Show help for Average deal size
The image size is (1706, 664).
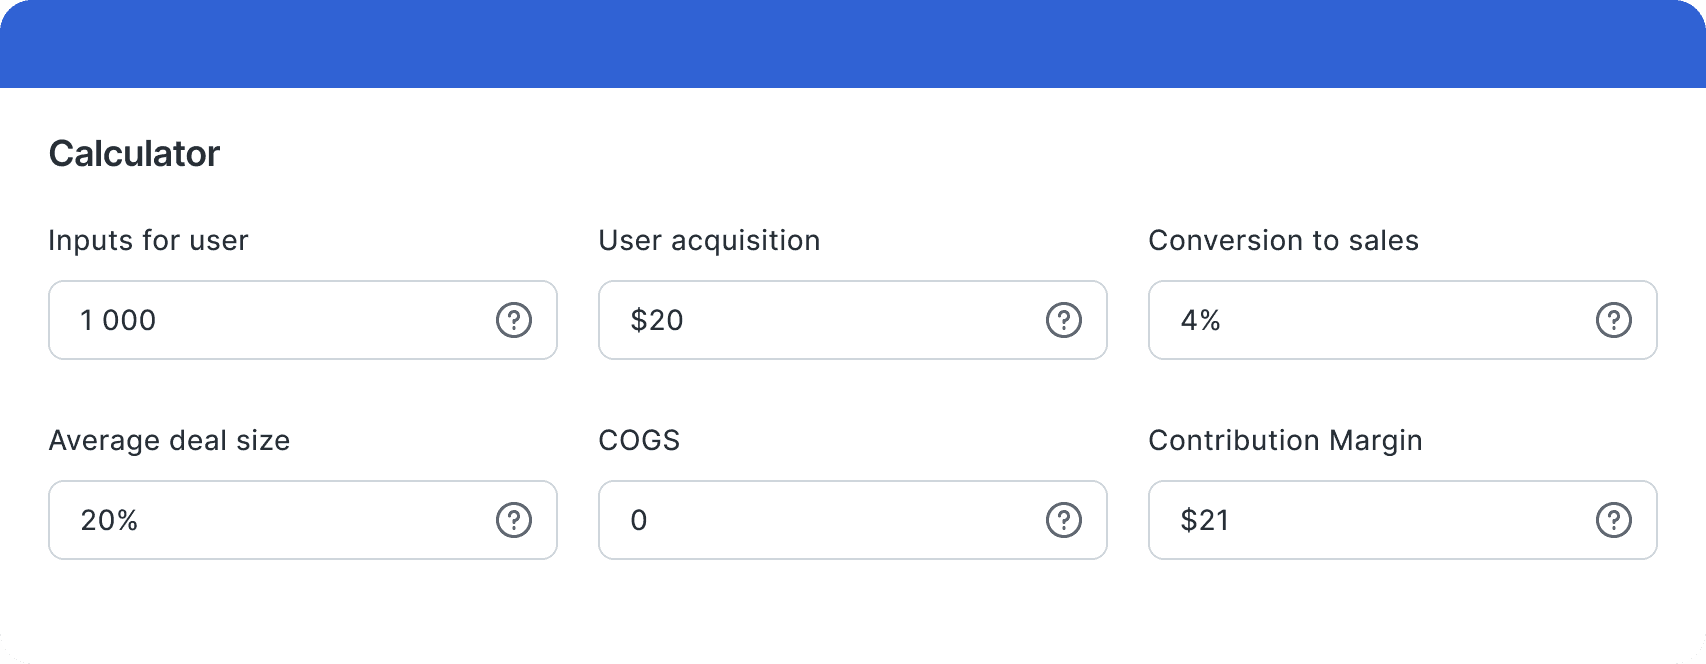[514, 520]
